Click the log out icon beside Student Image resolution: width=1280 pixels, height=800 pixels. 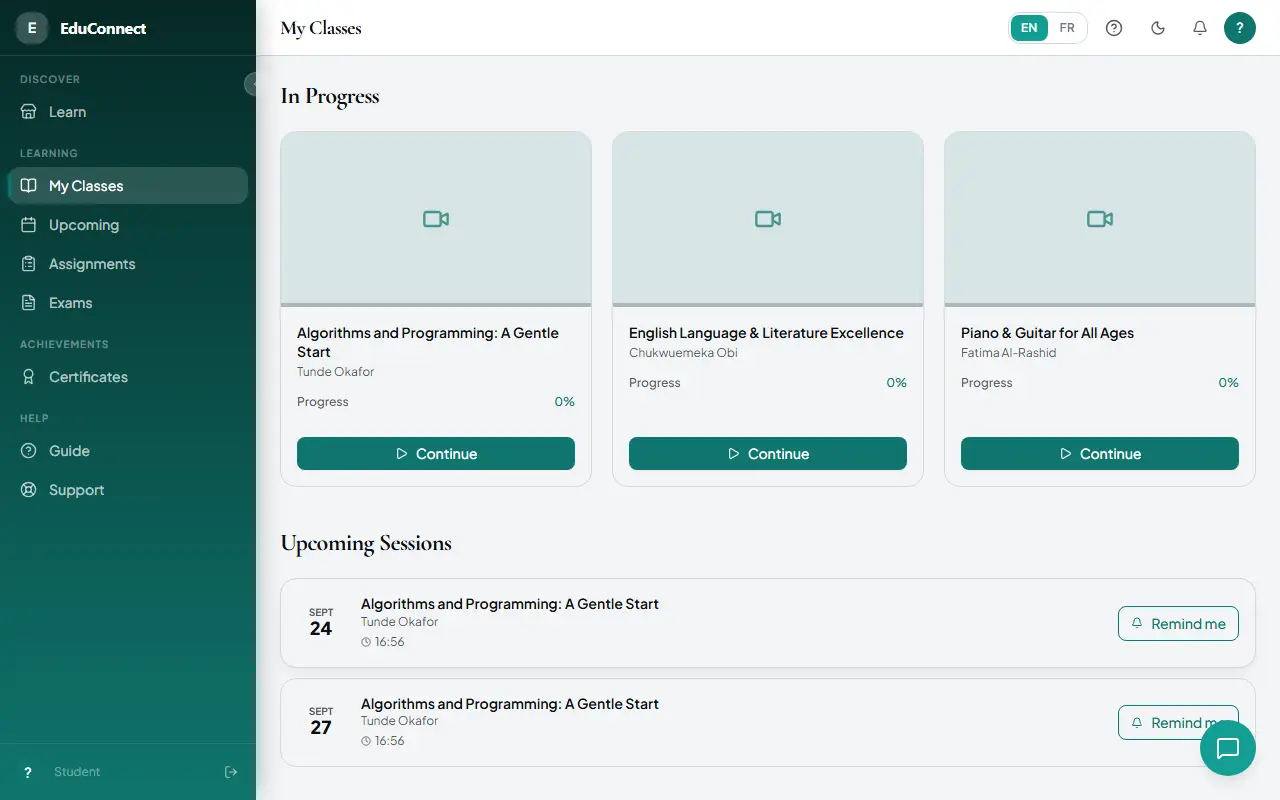(231, 772)
